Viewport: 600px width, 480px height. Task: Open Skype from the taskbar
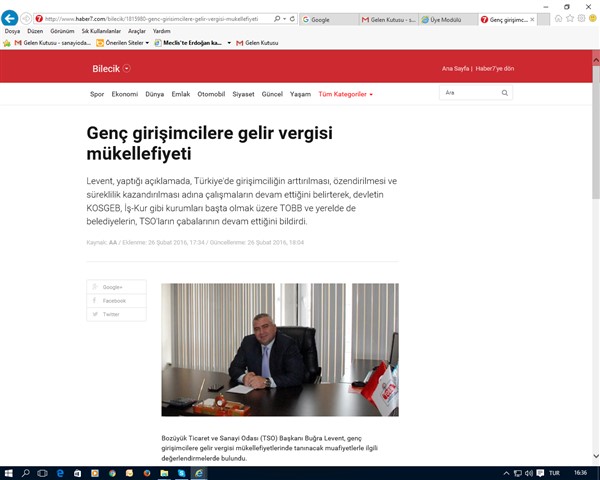pos(181,473)
